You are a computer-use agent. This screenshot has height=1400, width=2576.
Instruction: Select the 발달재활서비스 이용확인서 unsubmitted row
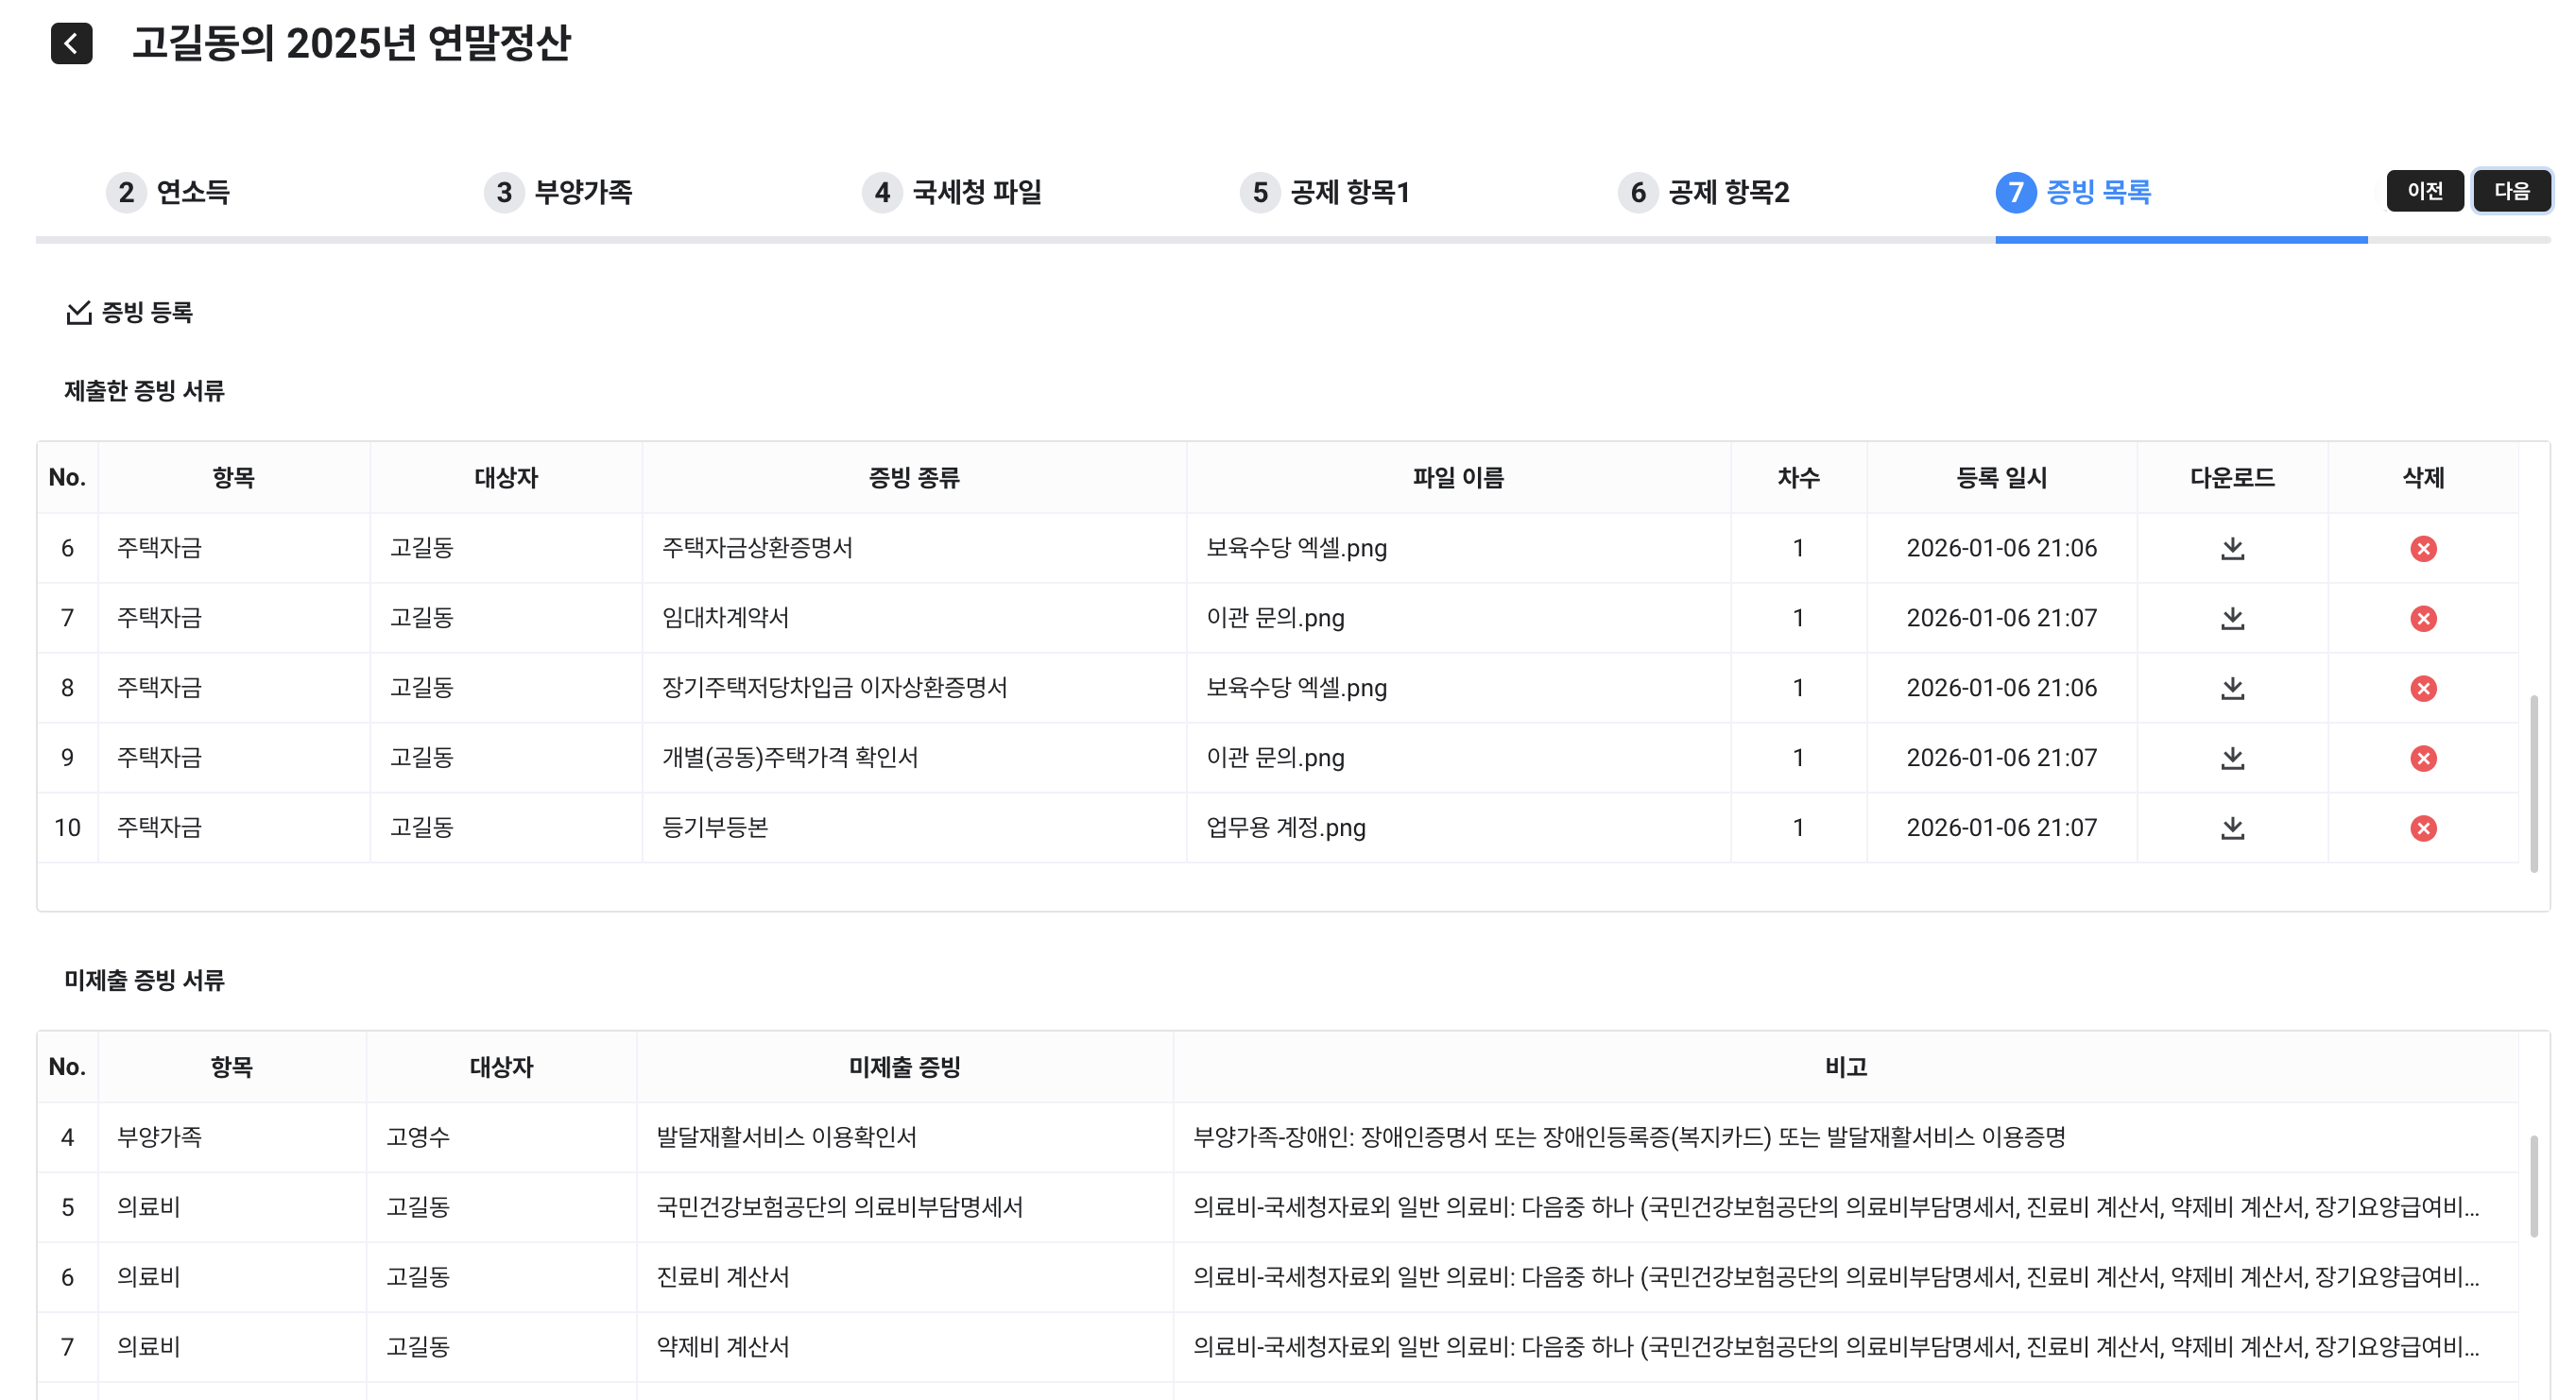[786, 1137]
